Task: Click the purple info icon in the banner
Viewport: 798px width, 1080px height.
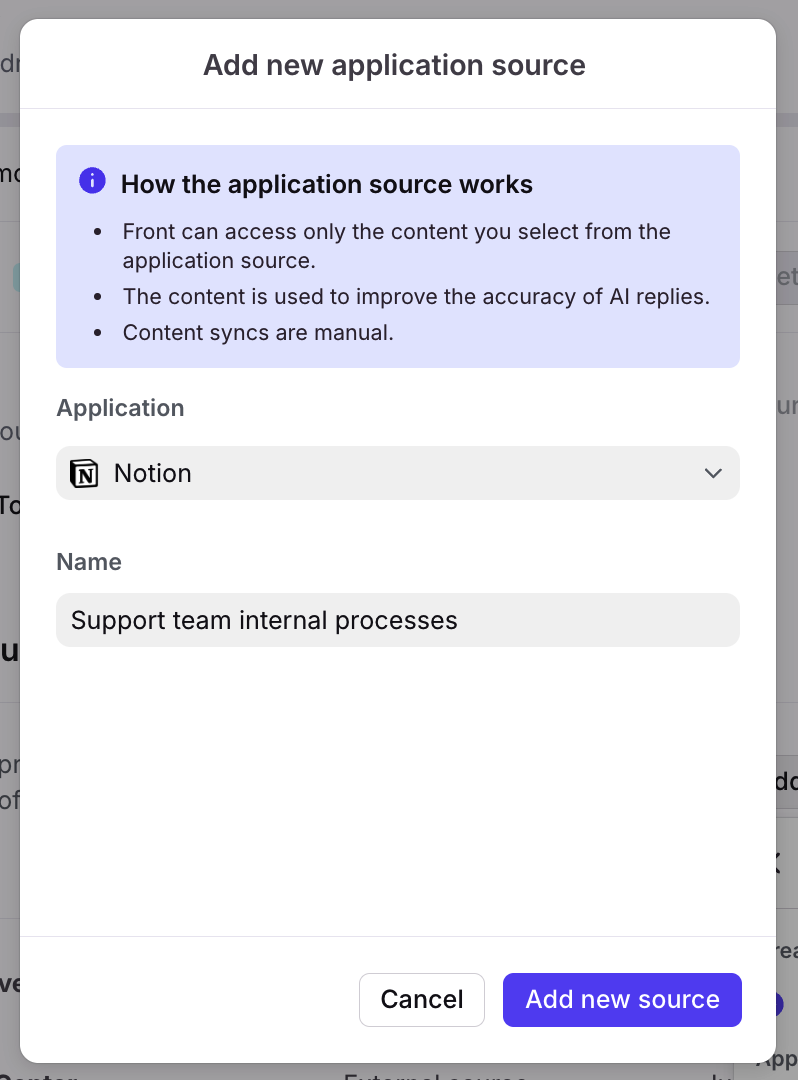Action: pyautogui.click(x=92, y=181)
